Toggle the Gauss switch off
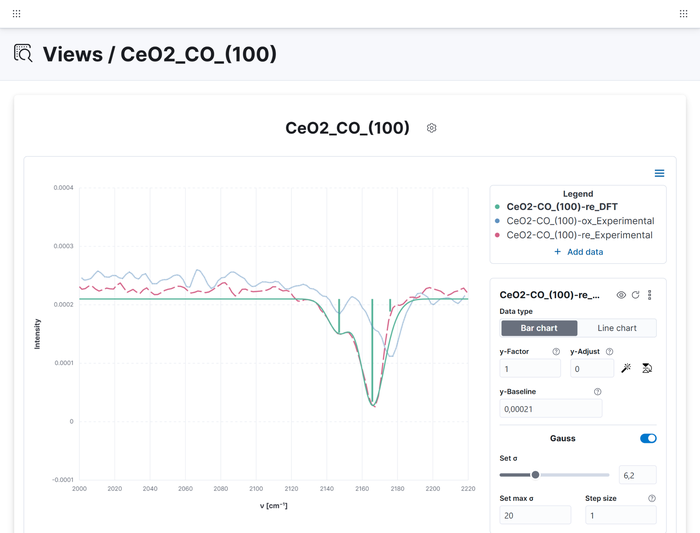 pyautogui.click(x=648, y=438)
